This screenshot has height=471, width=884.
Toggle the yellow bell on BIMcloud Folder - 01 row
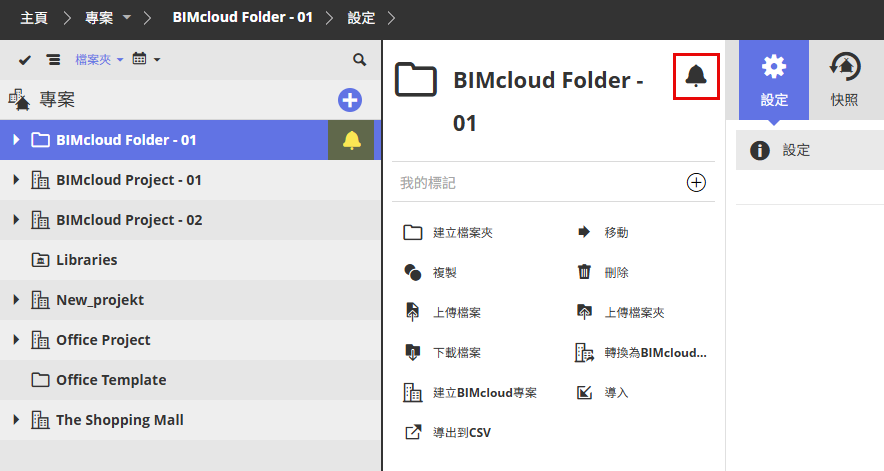click(351, 140)
